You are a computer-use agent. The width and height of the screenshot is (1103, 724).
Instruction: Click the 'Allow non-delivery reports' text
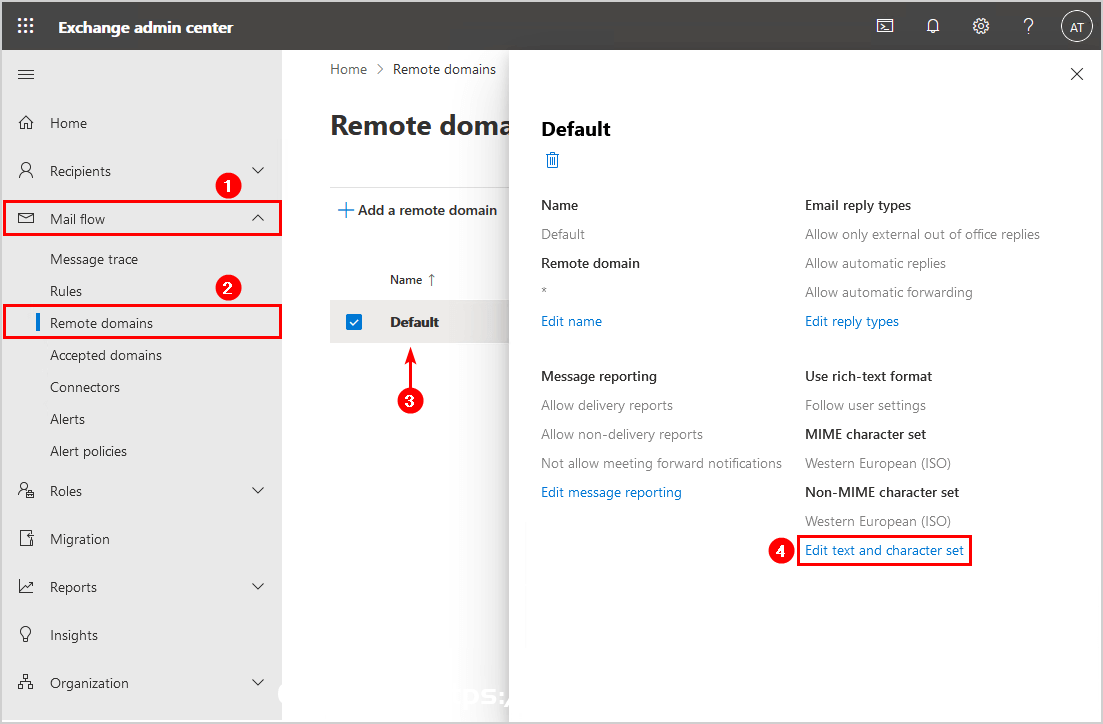click(x=622, y=434)
